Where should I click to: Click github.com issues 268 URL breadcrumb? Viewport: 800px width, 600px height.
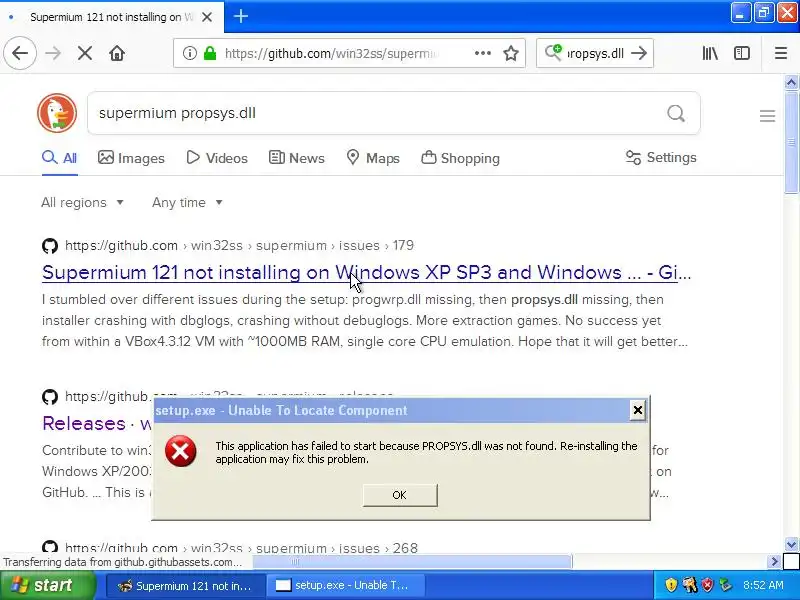(241, 548)
